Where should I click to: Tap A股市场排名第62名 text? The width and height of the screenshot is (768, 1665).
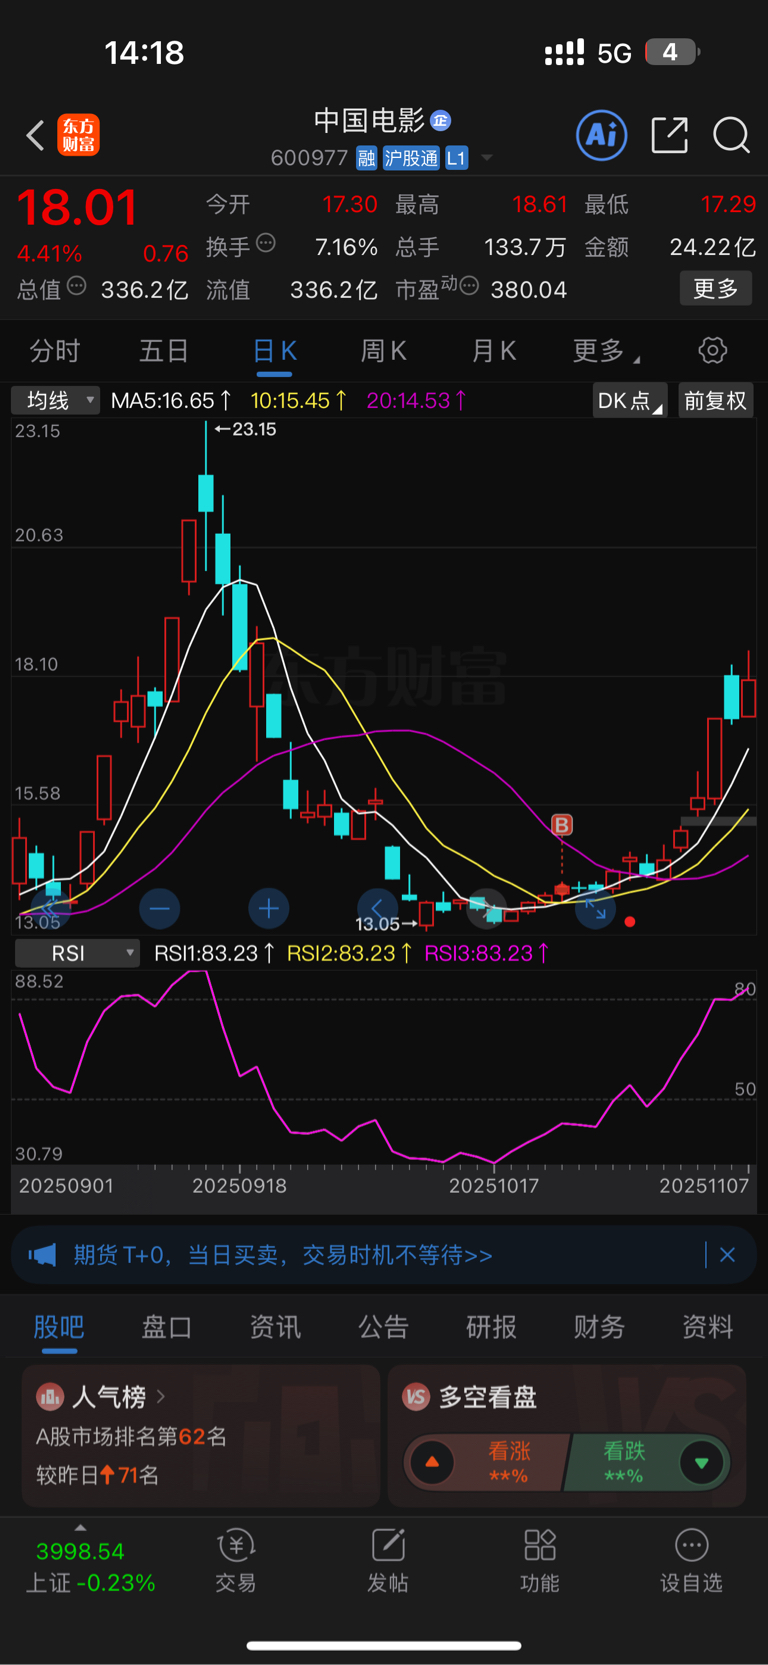(x=131, y=1437)
